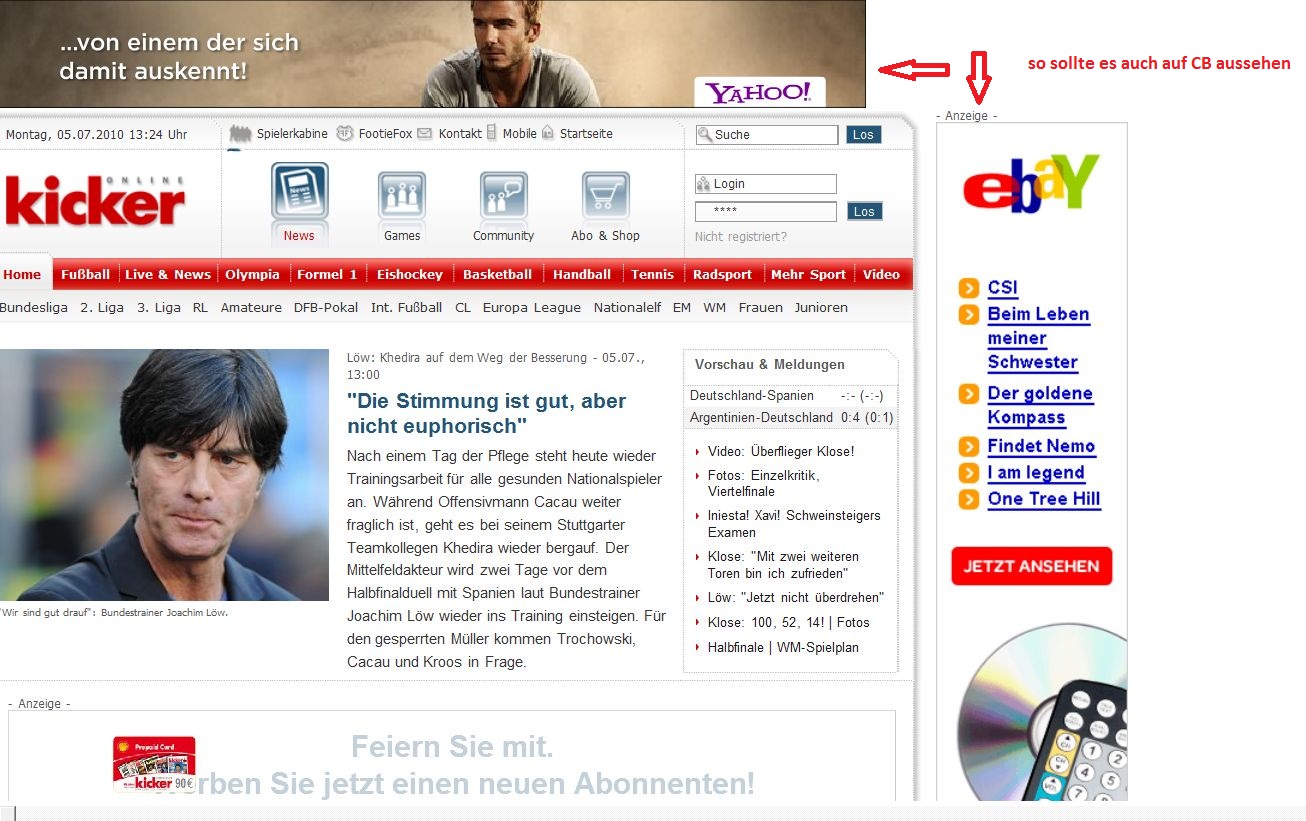1306x821 pixels.
Task: Select the Home tab
Action: click(22, 274)
